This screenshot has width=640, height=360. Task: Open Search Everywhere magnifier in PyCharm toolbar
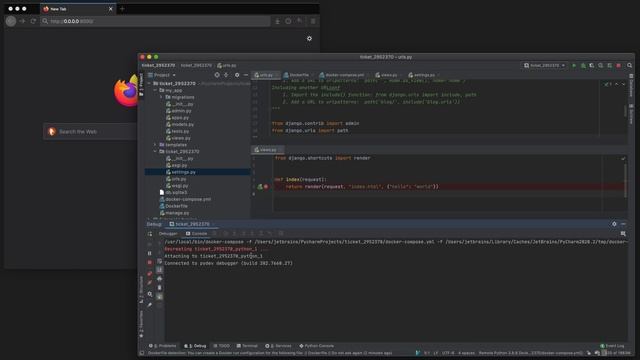point(629,65)
